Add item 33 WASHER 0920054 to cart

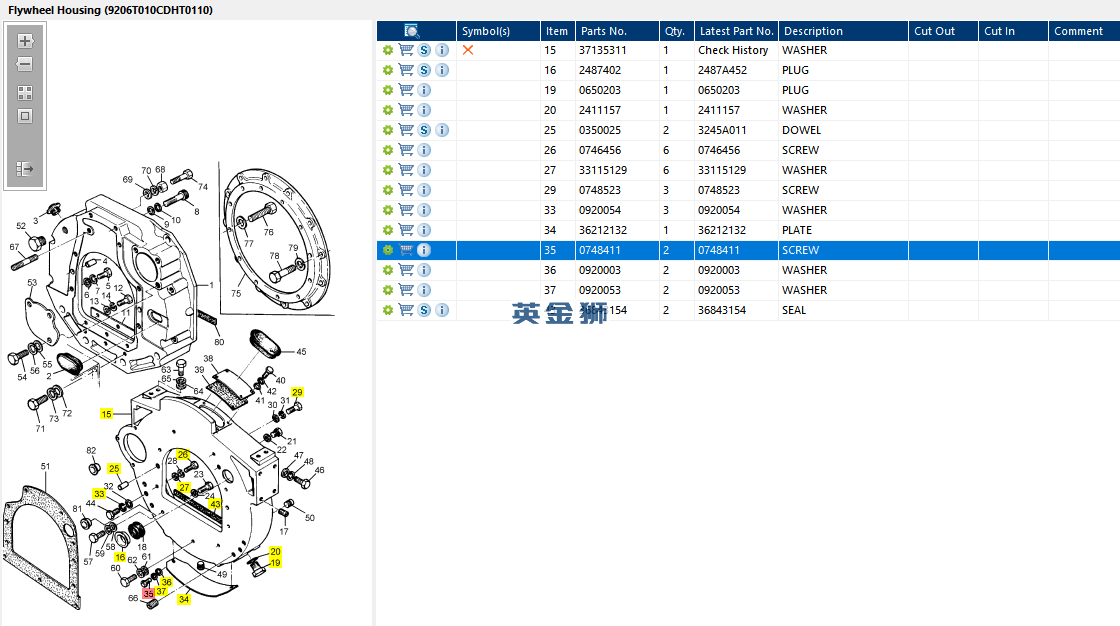406,210
